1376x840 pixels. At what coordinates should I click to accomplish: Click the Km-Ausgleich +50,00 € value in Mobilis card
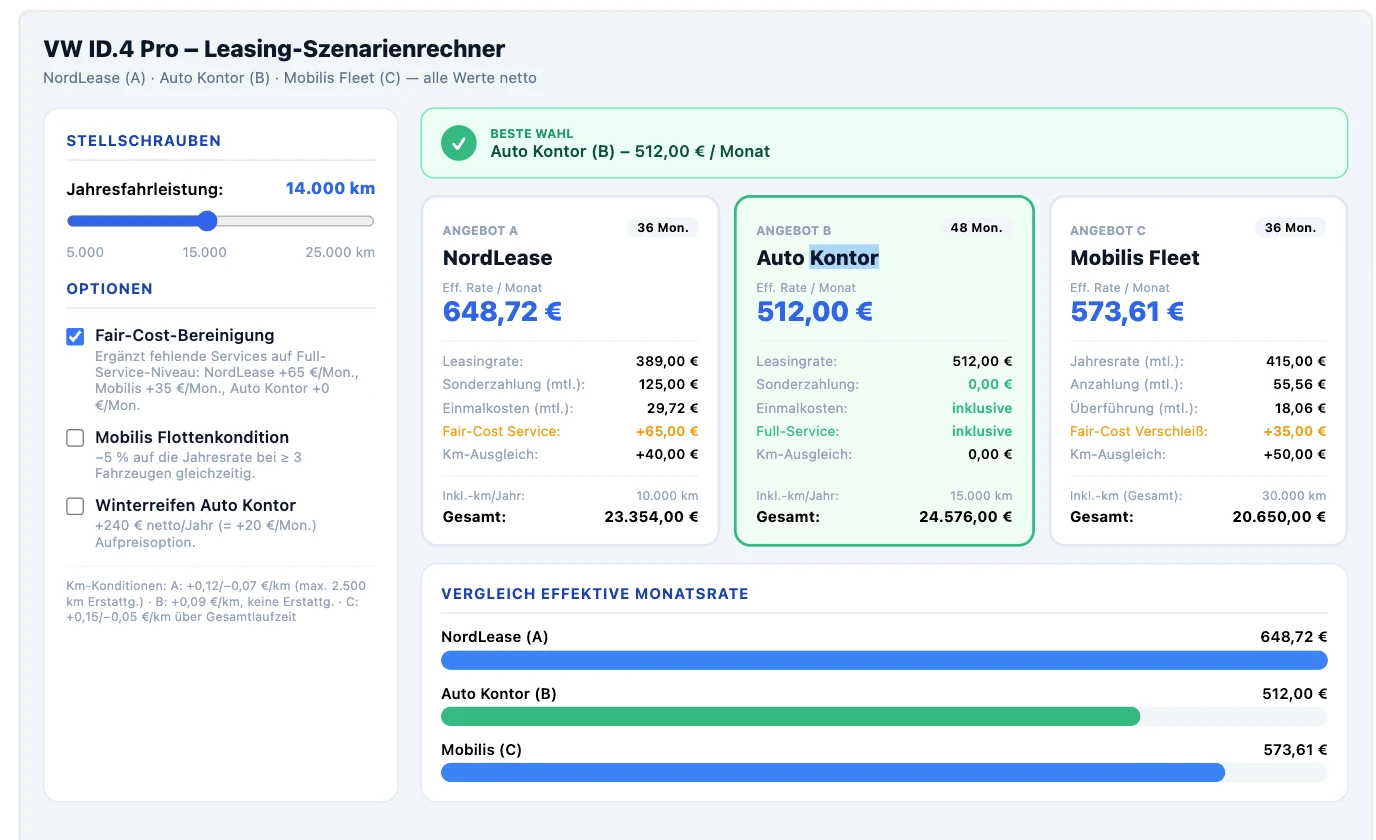1294,455
